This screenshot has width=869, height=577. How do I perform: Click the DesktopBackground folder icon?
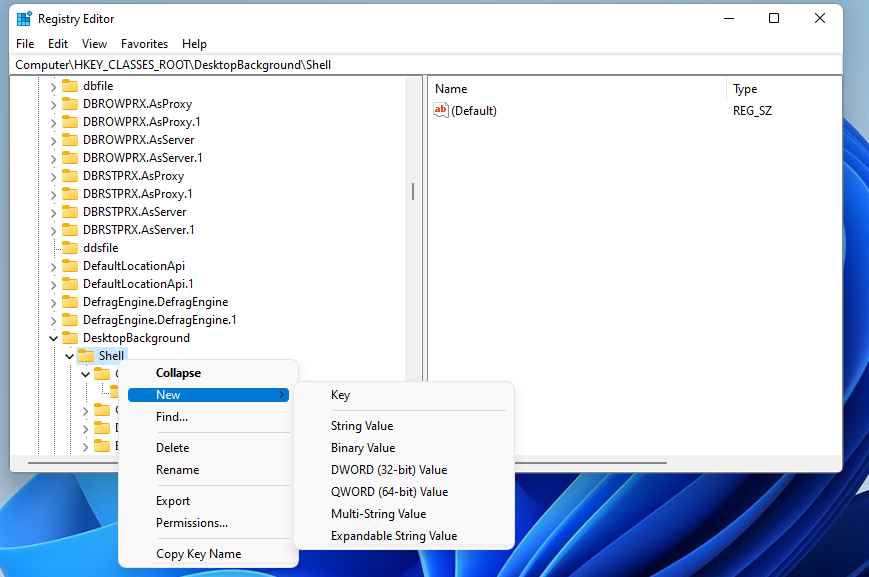coord(70,337)
